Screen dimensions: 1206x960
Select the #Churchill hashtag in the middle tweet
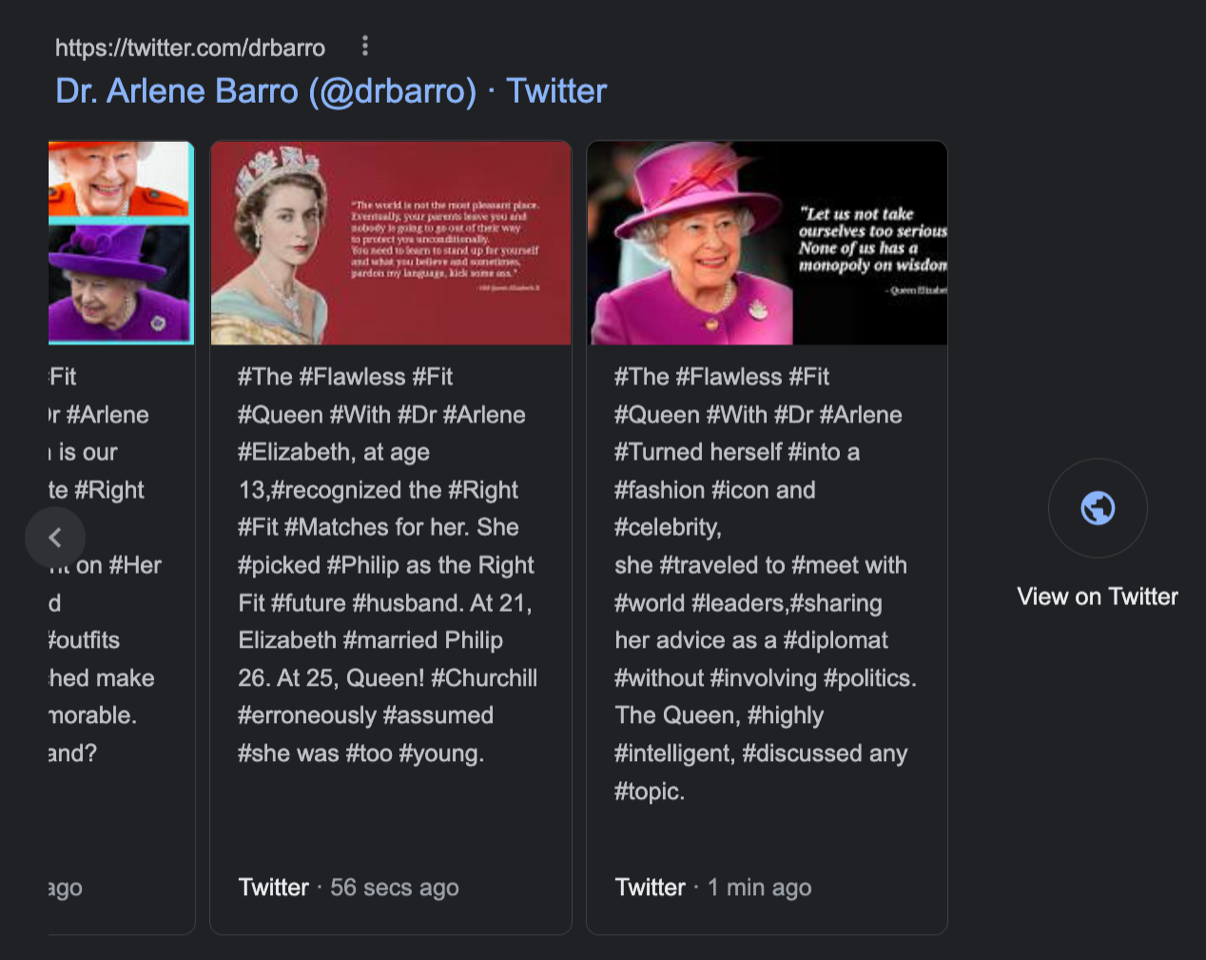tap(484, 678)
